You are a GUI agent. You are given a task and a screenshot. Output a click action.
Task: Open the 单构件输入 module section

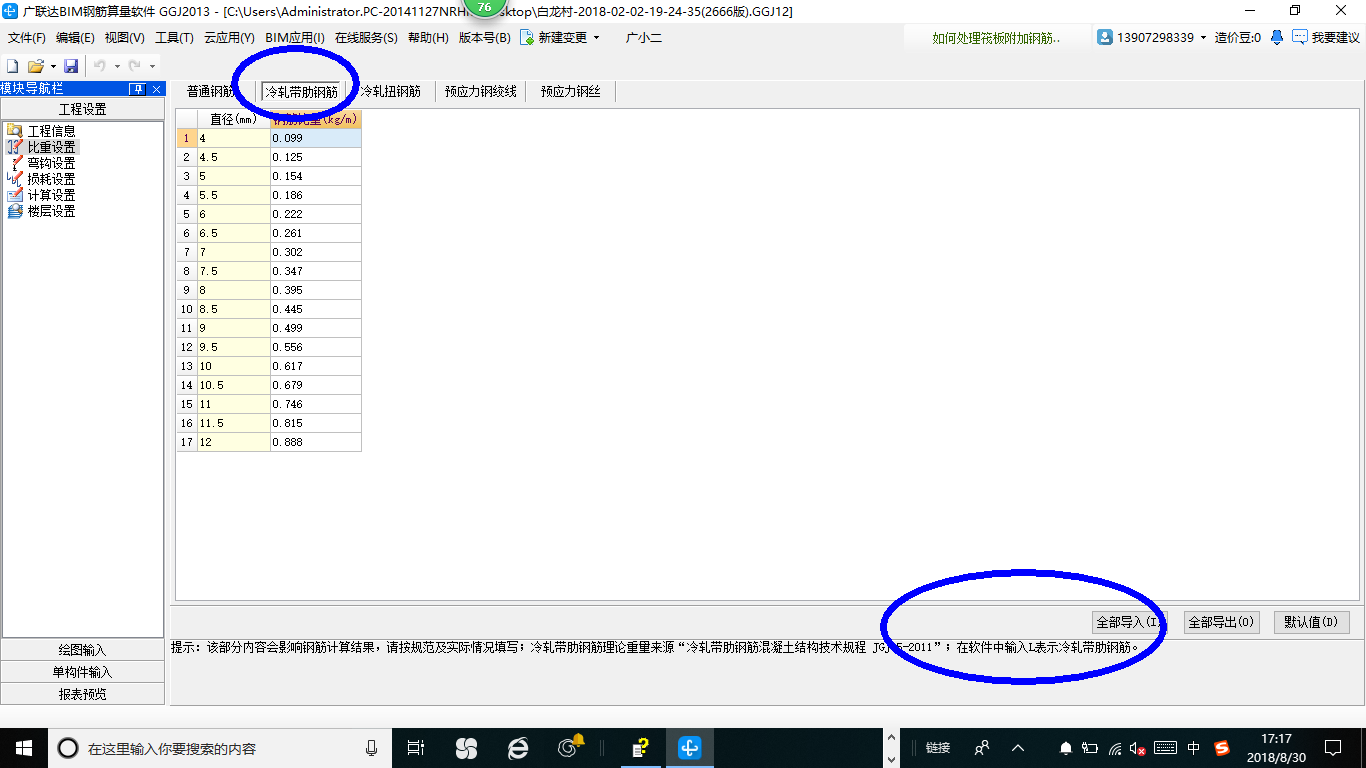coord(82,672)
